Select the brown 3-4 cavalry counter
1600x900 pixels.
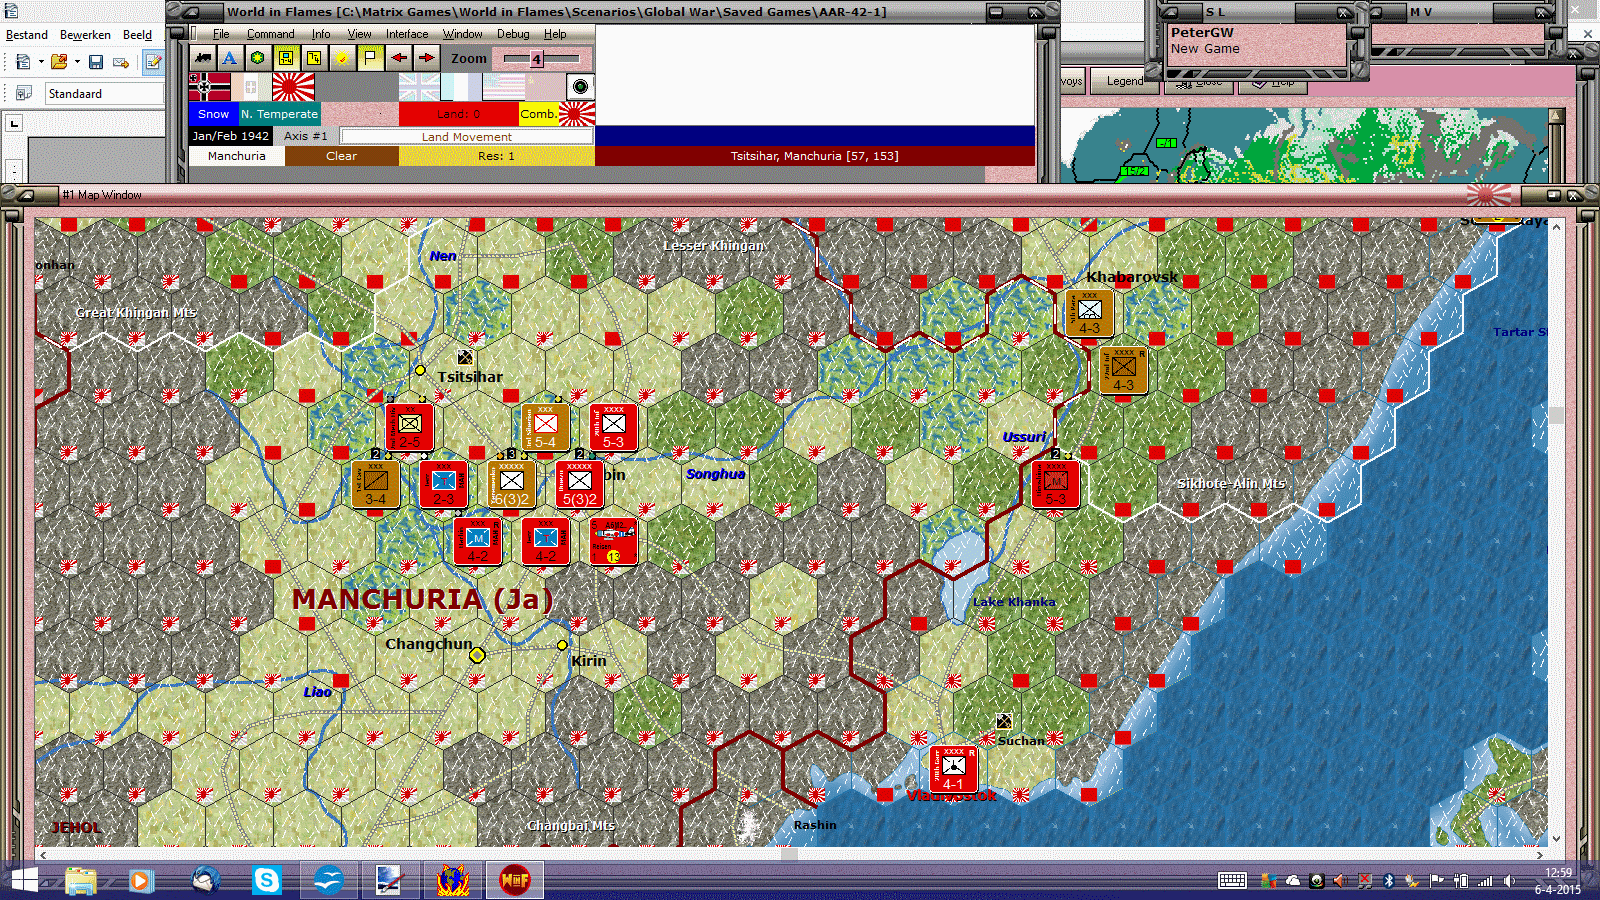point(375,484)
